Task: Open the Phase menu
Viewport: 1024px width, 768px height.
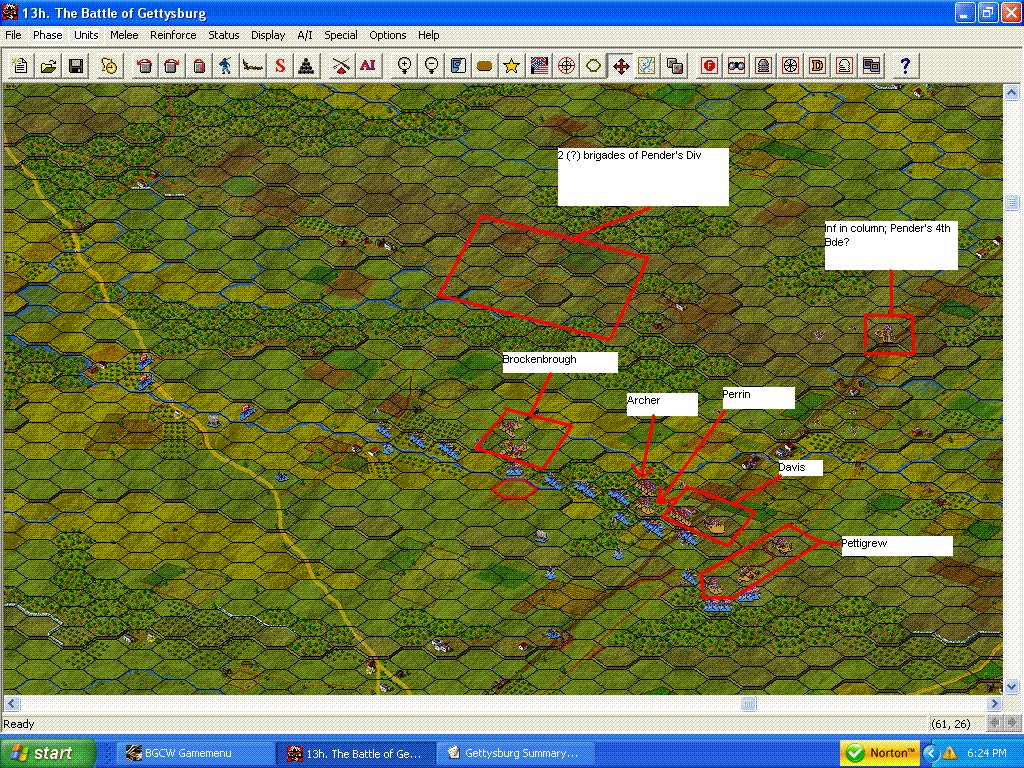Action: (x=48, y=35)
